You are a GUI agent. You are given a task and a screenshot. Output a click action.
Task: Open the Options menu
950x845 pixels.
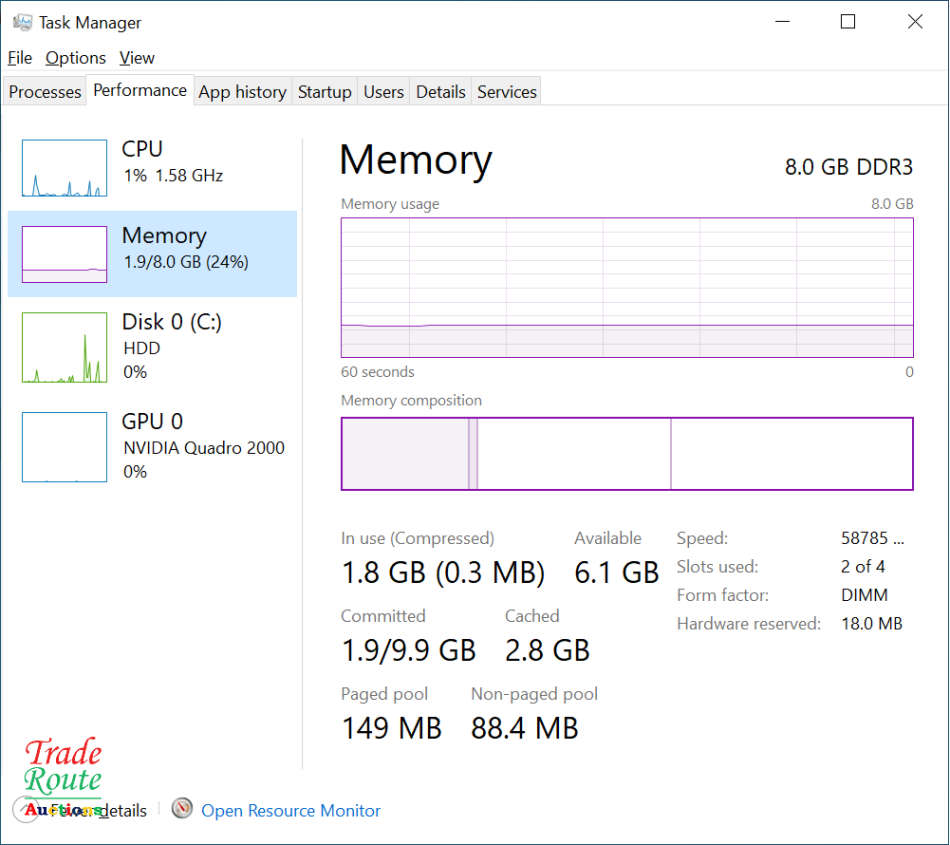(x=75, y=58)
